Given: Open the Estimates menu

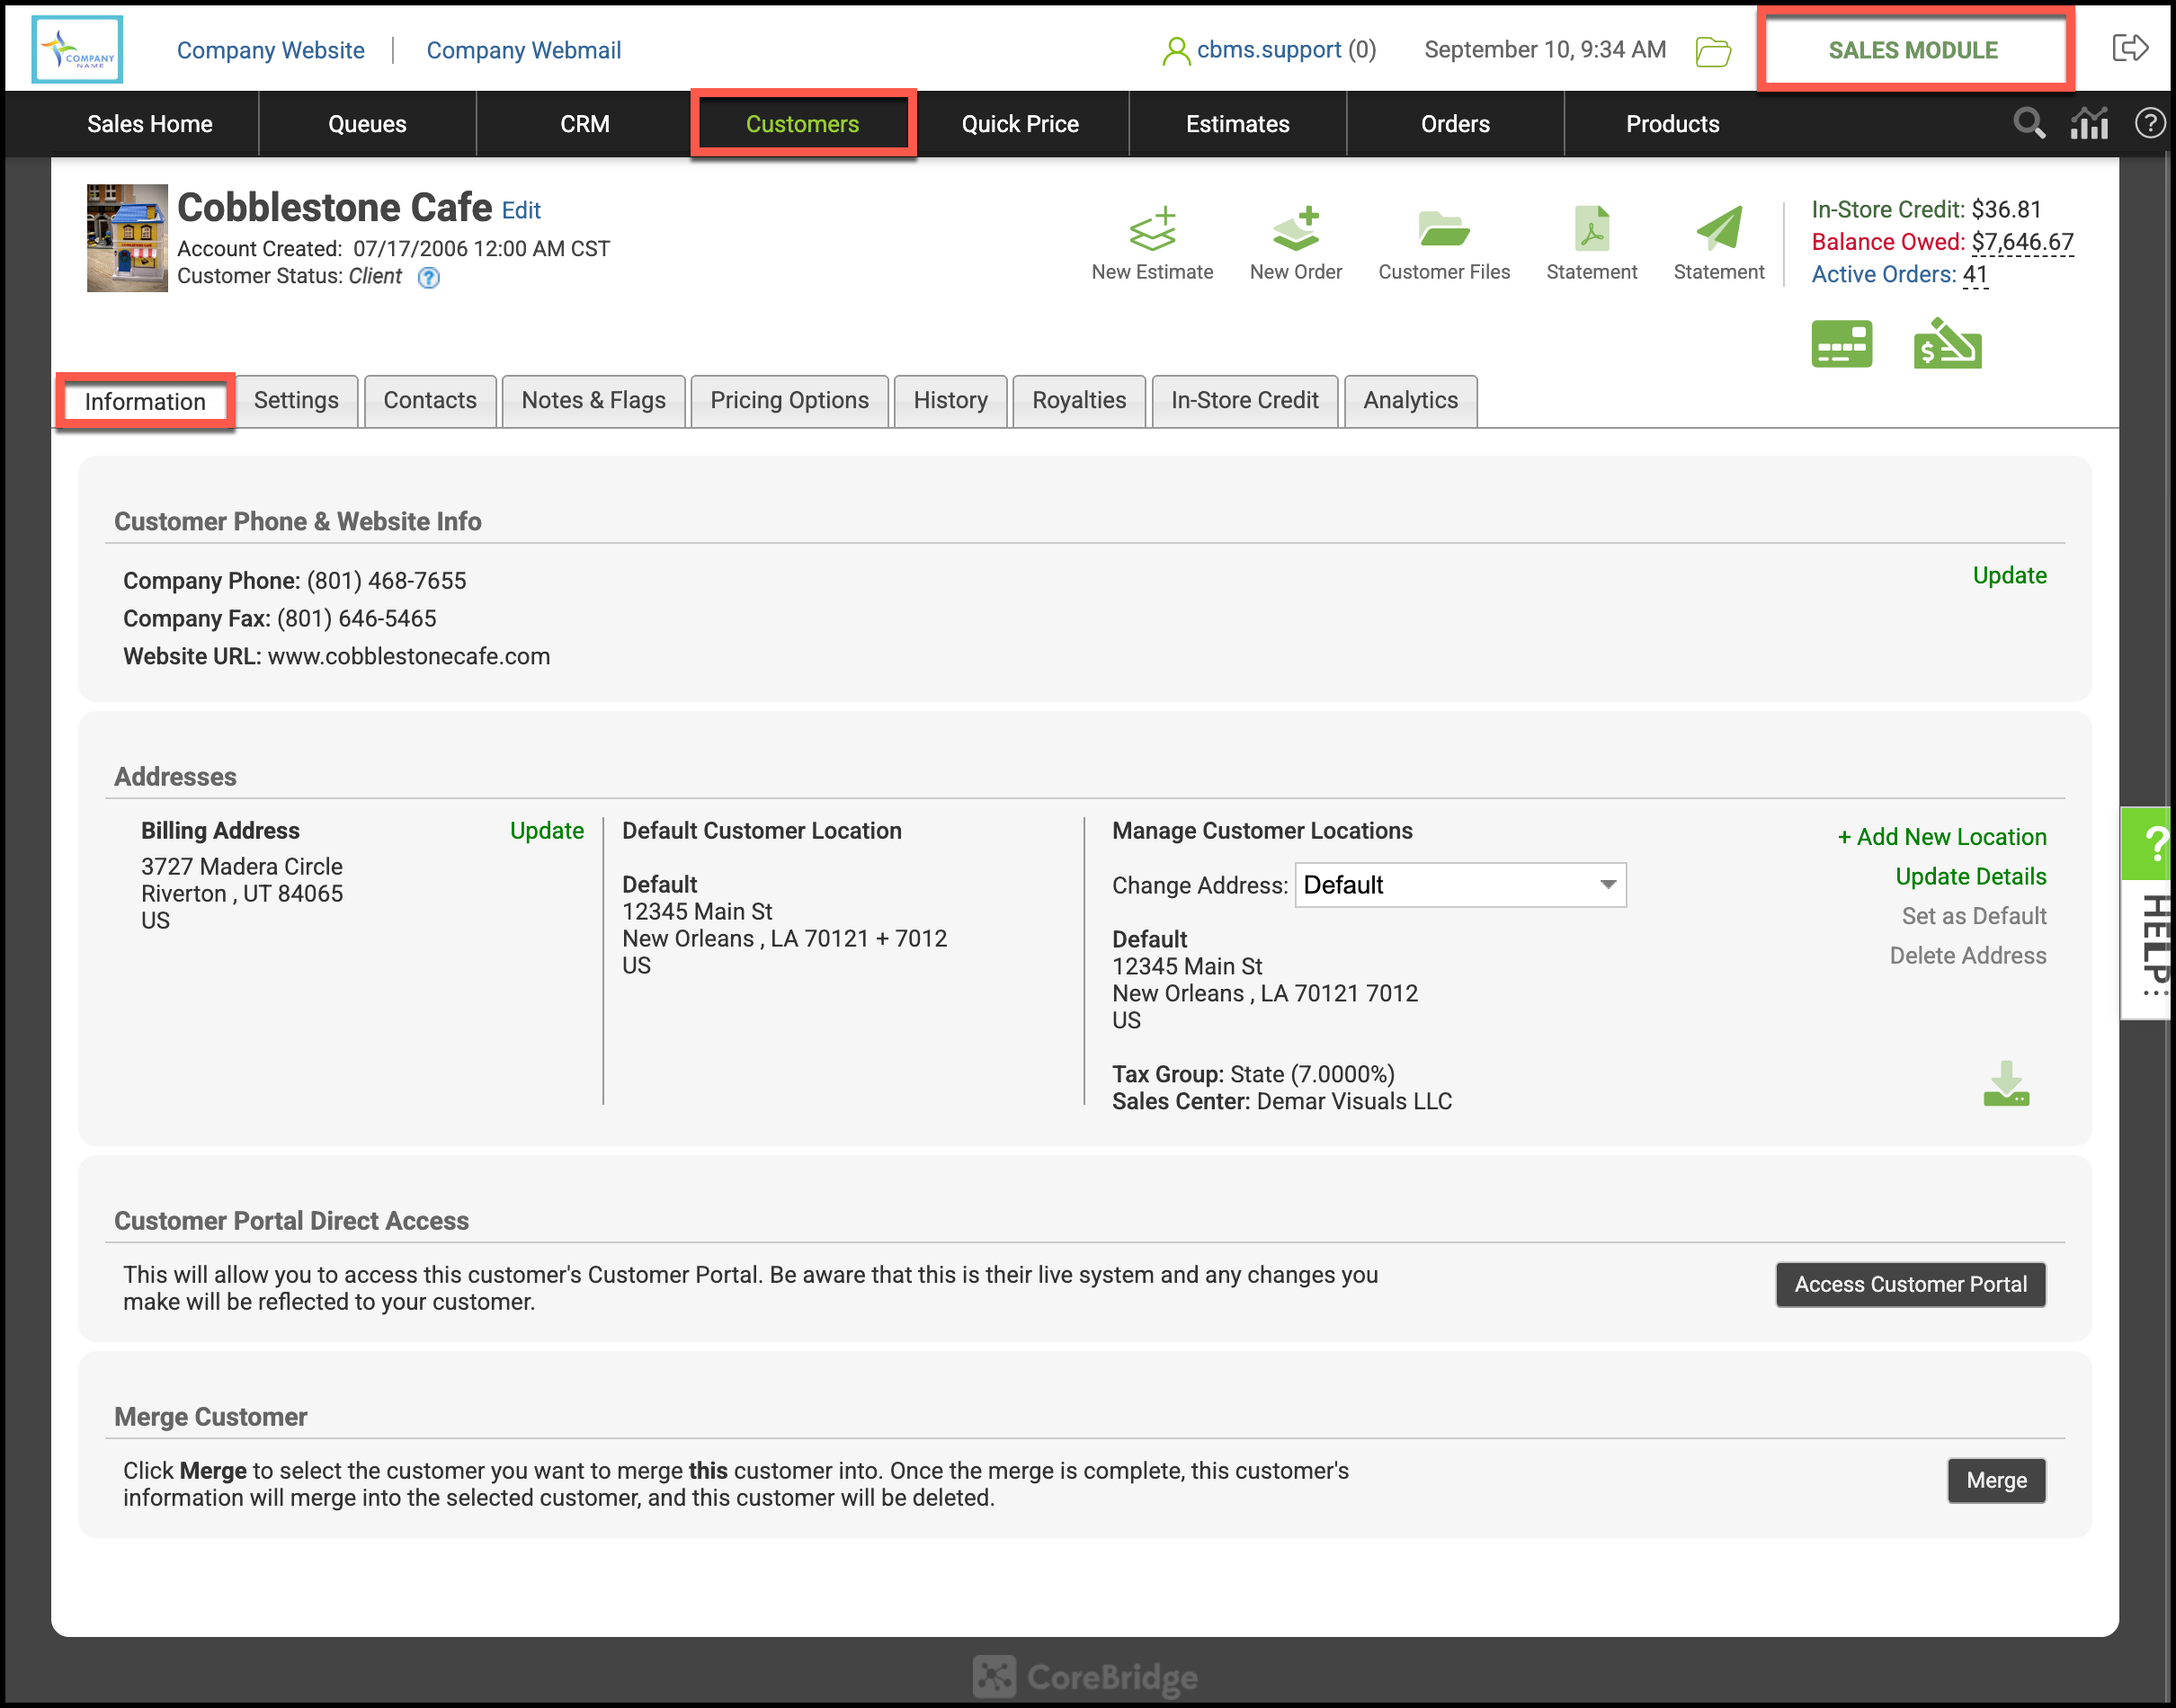Looking at the screenshot, I should point(1237,124).
